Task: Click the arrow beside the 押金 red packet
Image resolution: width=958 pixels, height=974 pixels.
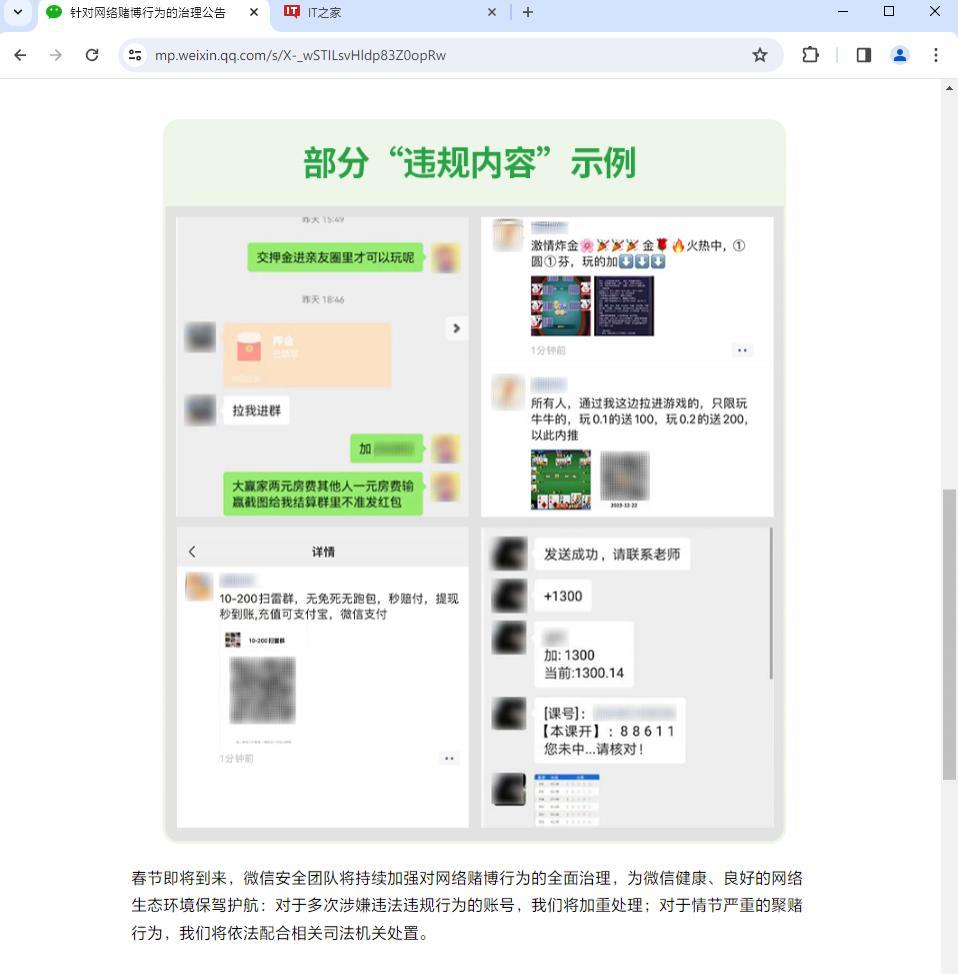Action: click(x=456, y=328)
